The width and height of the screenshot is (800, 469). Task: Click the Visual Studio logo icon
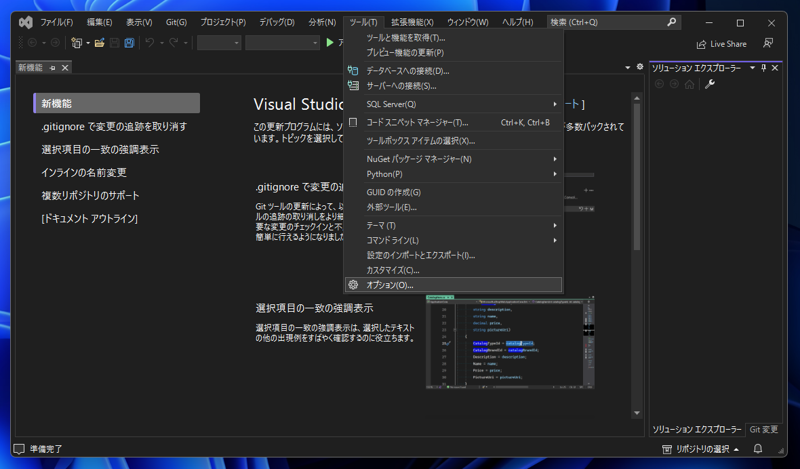point(26,22)
